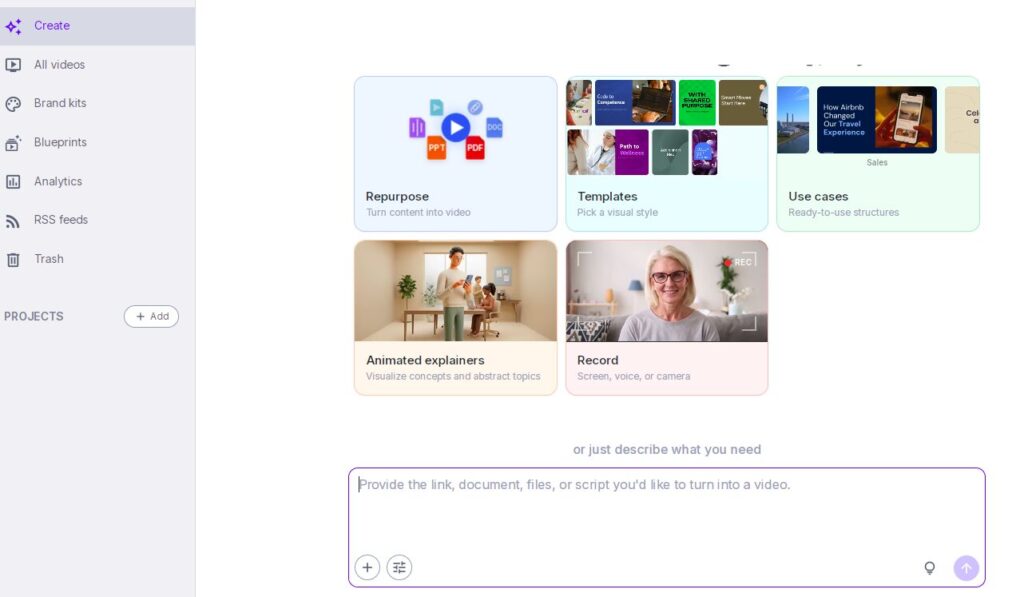
Task: Click the plus attachment icon in prompt box
Action: [367, 568]
